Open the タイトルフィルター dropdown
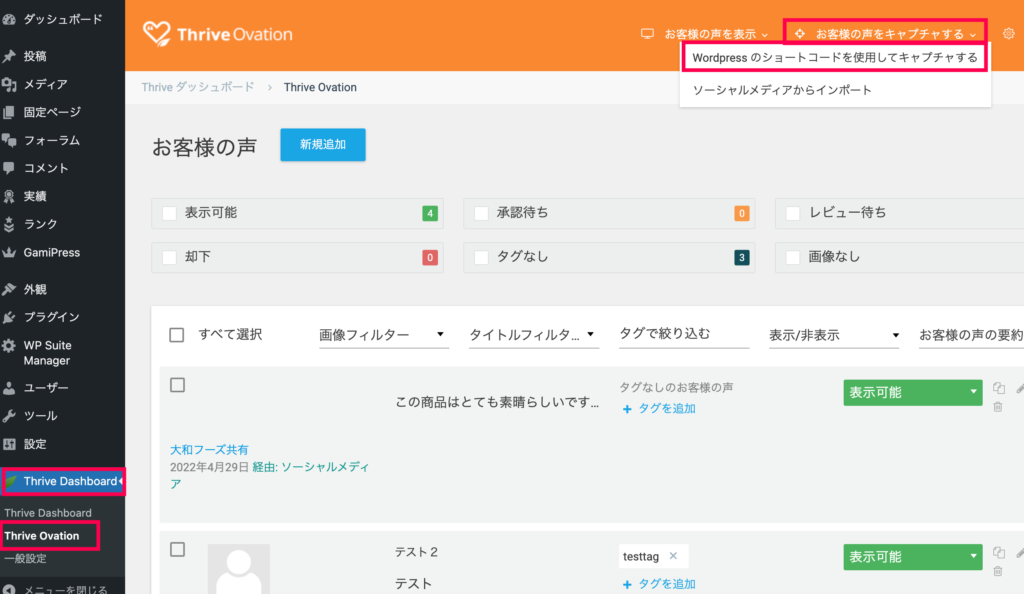Image resolution: width=1024 pixels, height=594 pixels. point(534,335)
